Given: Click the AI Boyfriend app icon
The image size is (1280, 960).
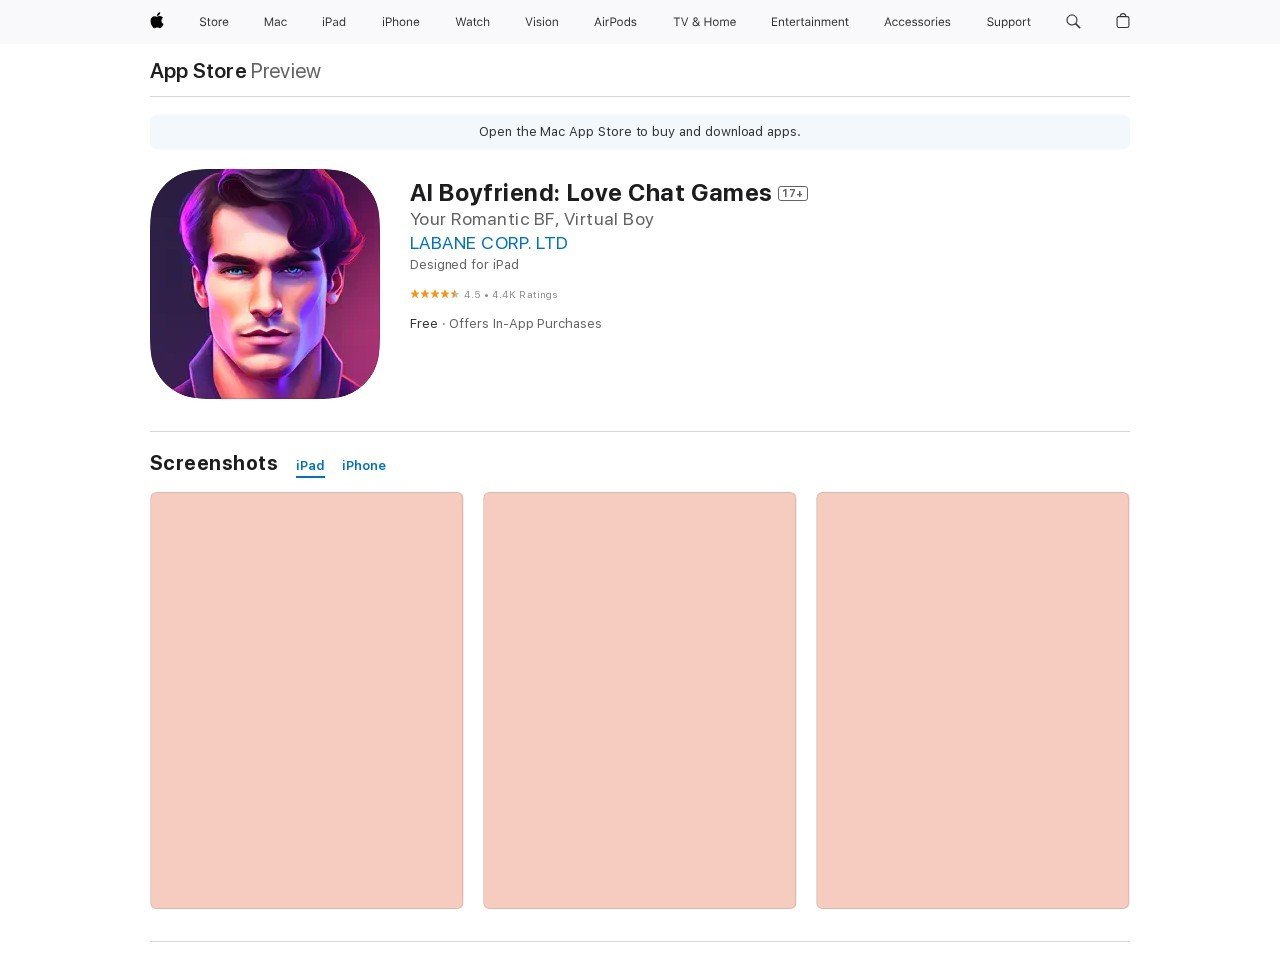Looking at the screenshot, I should 265,284.
